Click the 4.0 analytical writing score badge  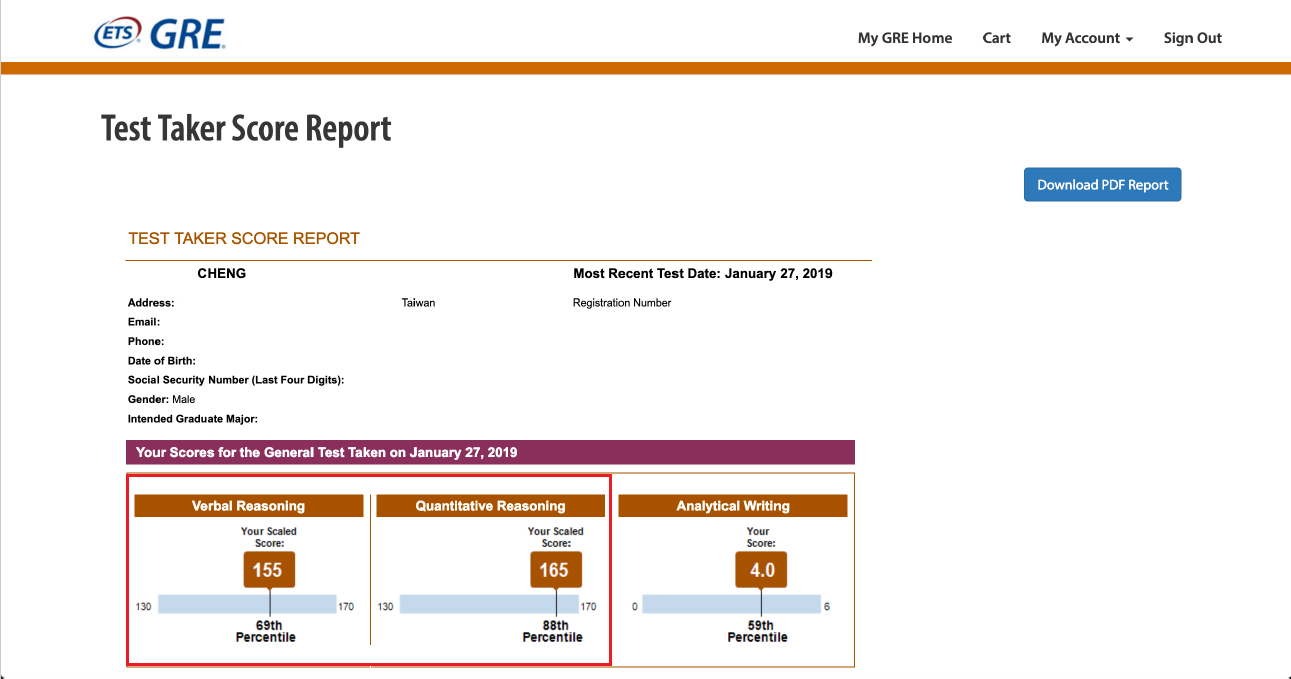762,570
